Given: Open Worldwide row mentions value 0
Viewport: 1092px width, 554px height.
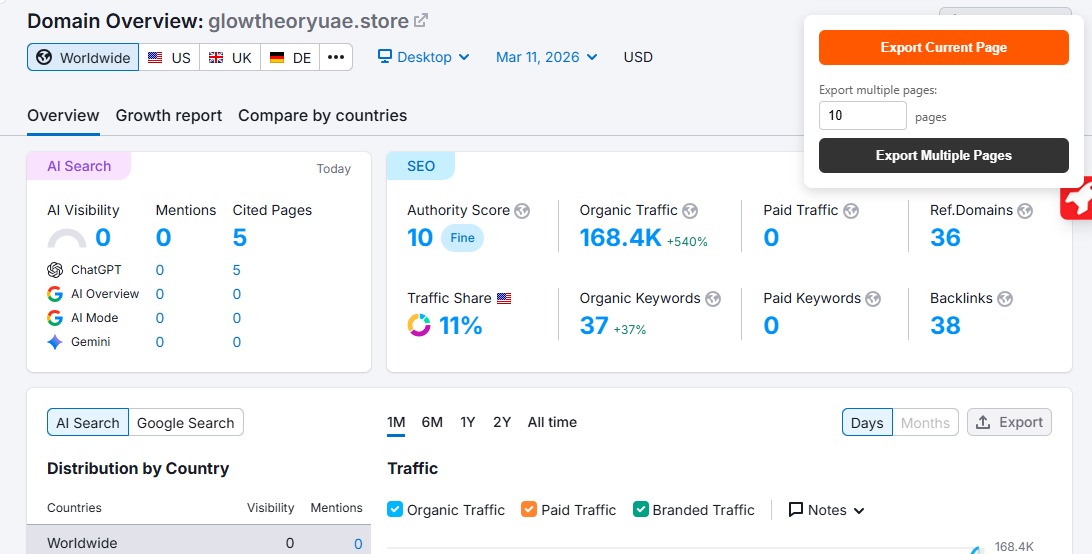Looking at the screenshot, I should coord(358,544).
